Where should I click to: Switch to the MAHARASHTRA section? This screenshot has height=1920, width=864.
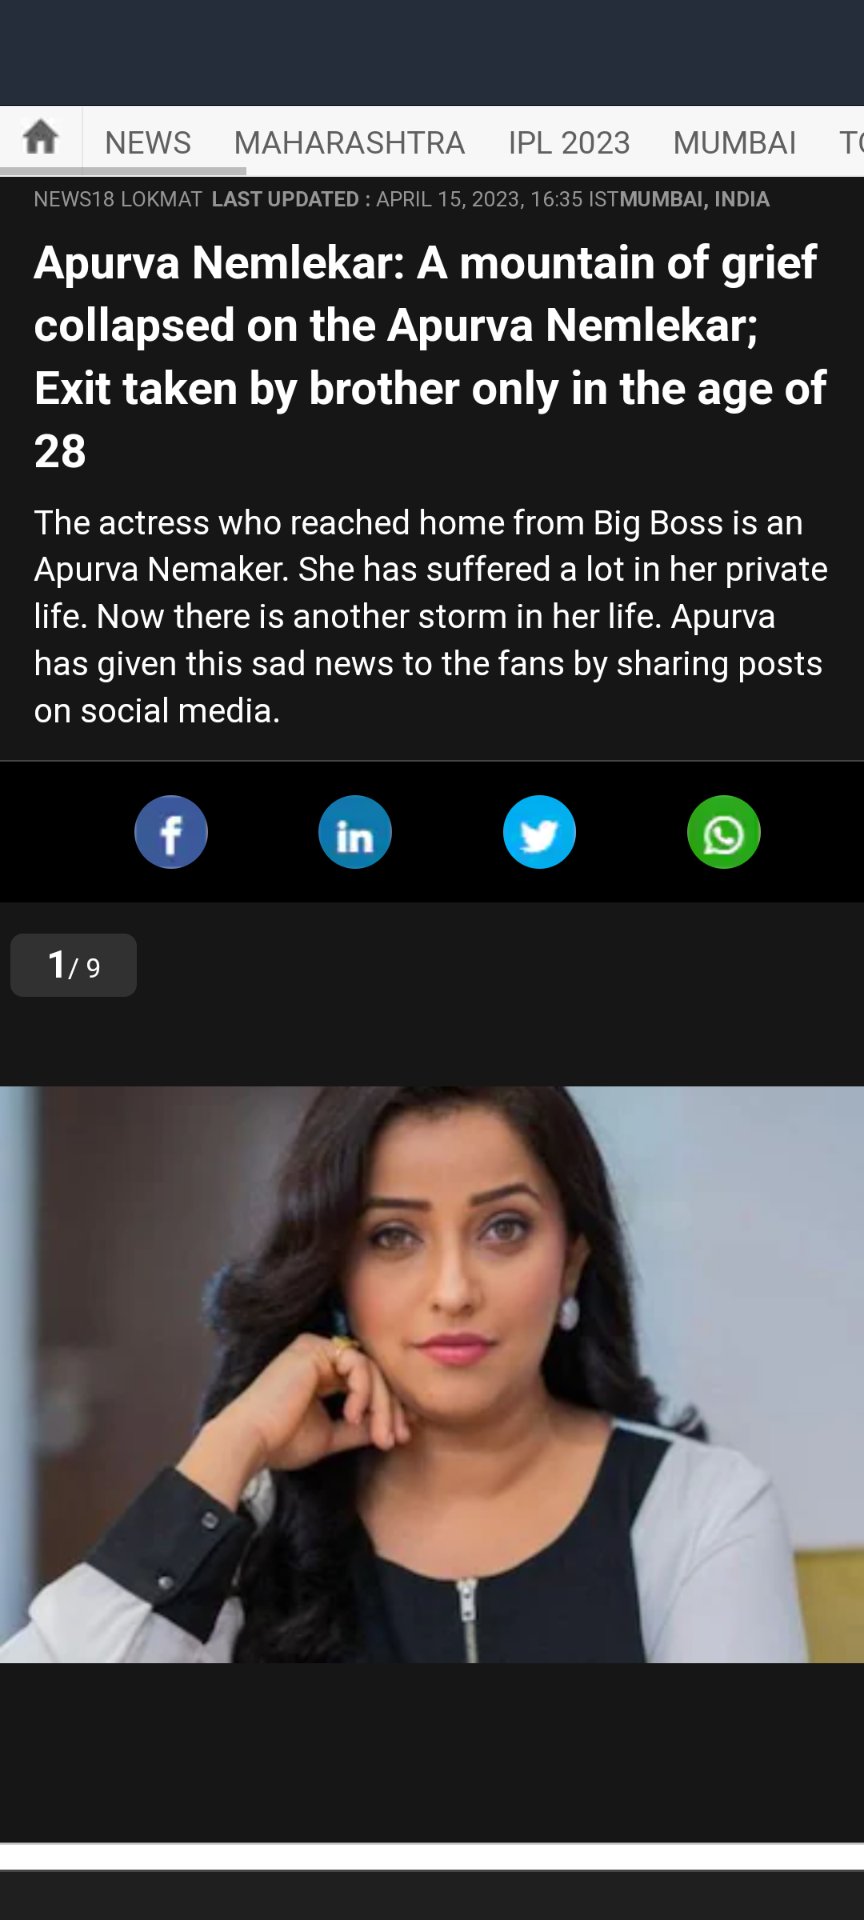[x=349, y=143]
